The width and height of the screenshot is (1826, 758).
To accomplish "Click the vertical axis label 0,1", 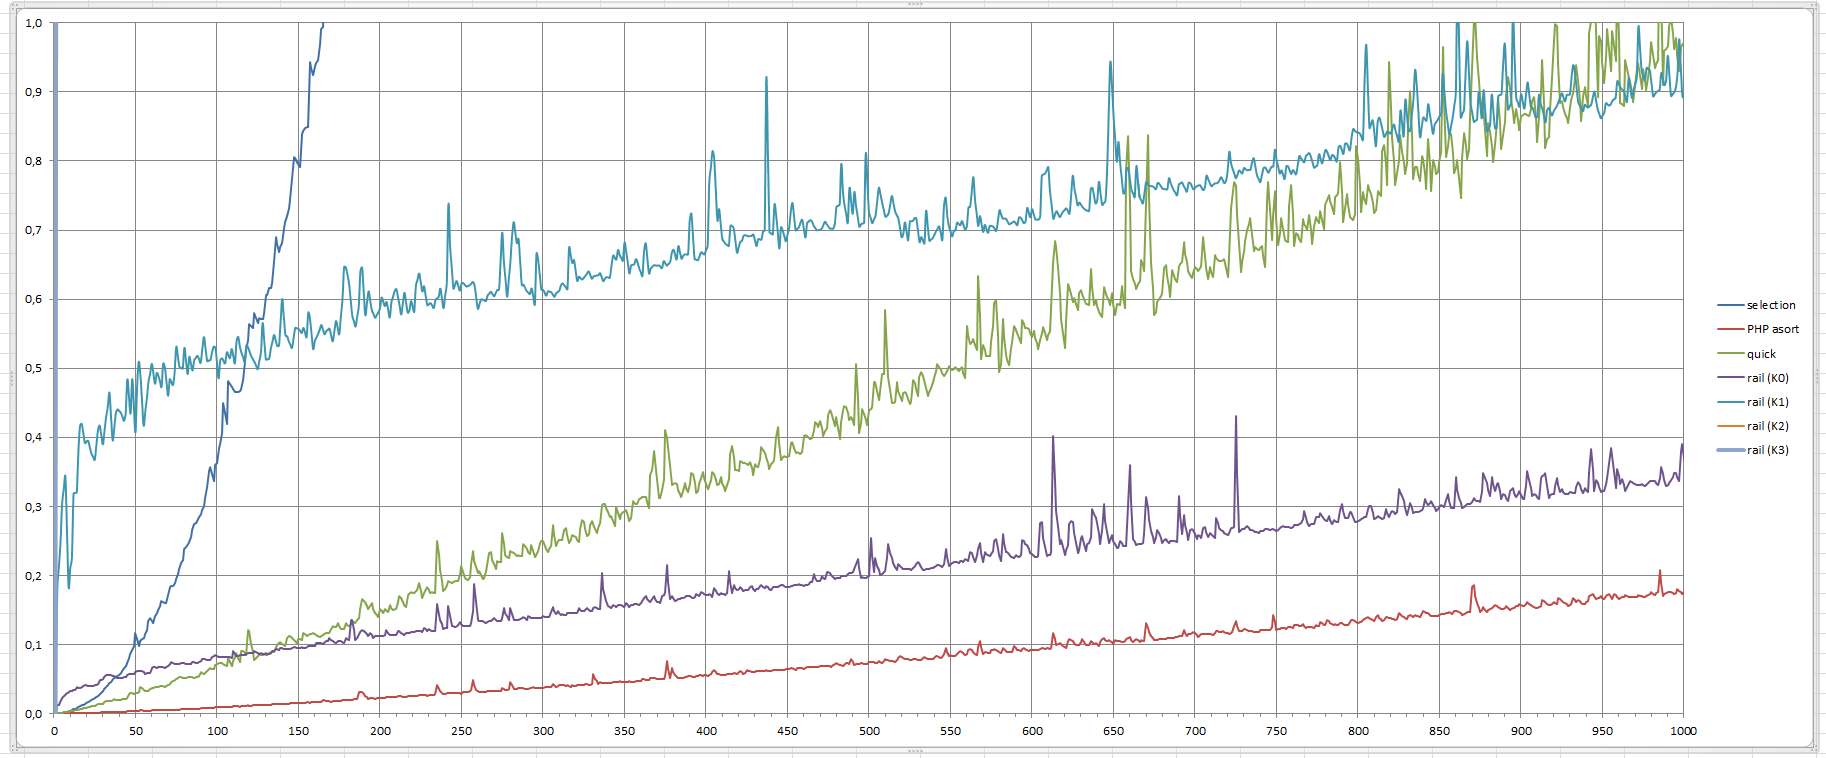I will [34, 645].
